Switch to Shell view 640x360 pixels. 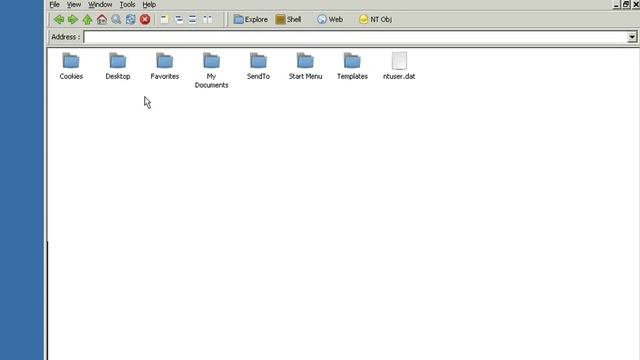[289, 19]
